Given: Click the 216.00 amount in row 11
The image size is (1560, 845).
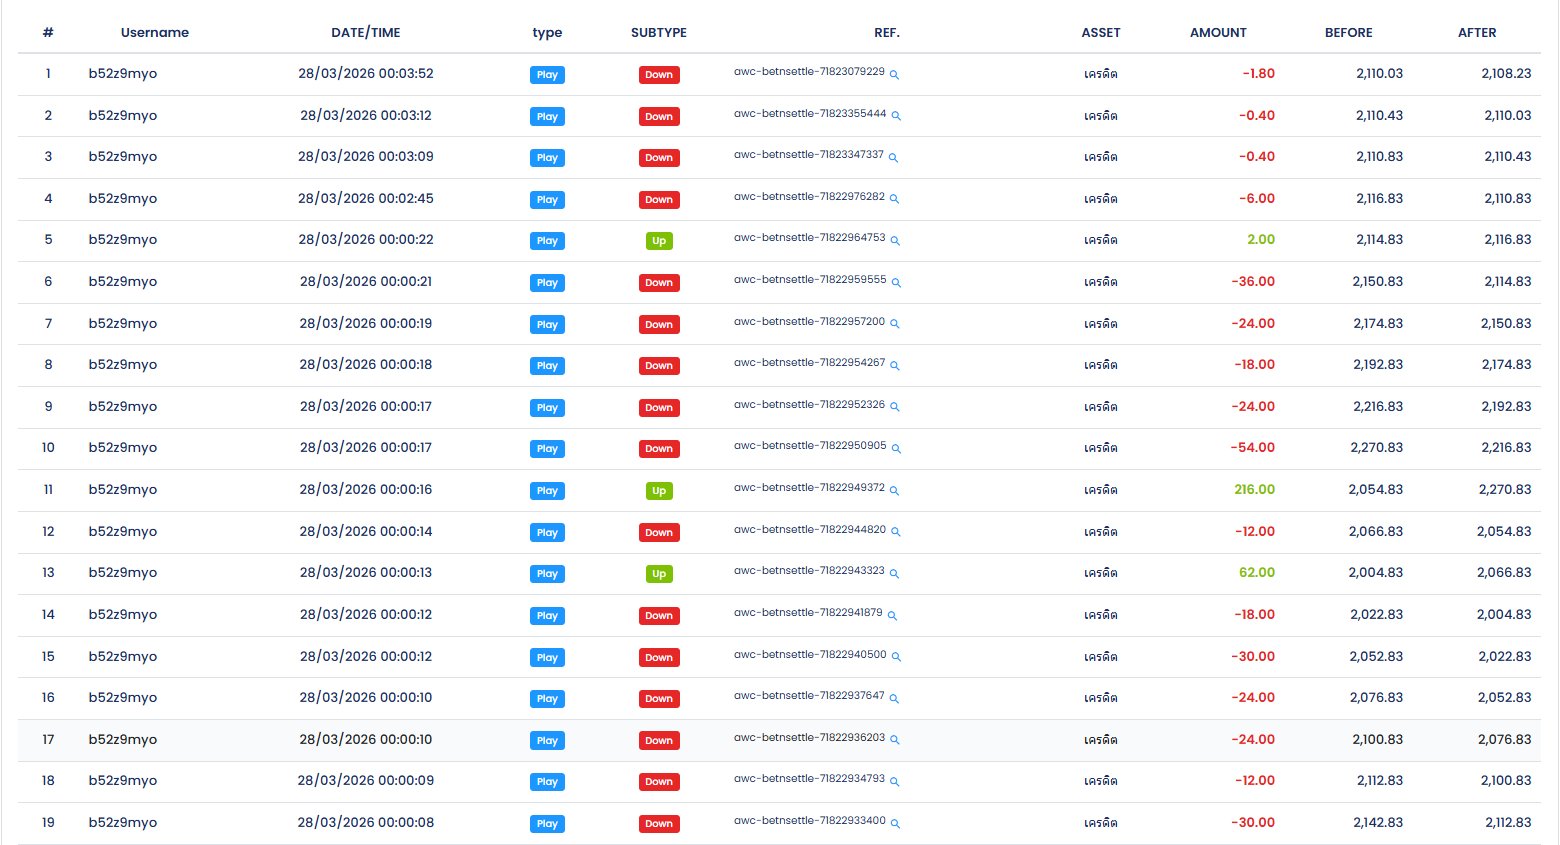Looking at the screenshot, I should 1254,490.
